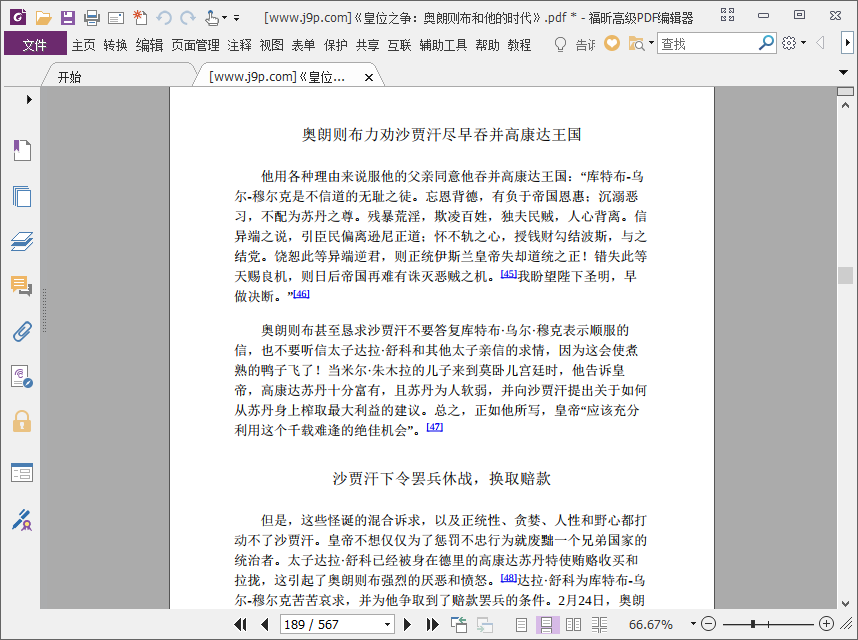This screenshot has height=640, width=858.
Task: Open the form fields panel
Action: coord(22,473)
